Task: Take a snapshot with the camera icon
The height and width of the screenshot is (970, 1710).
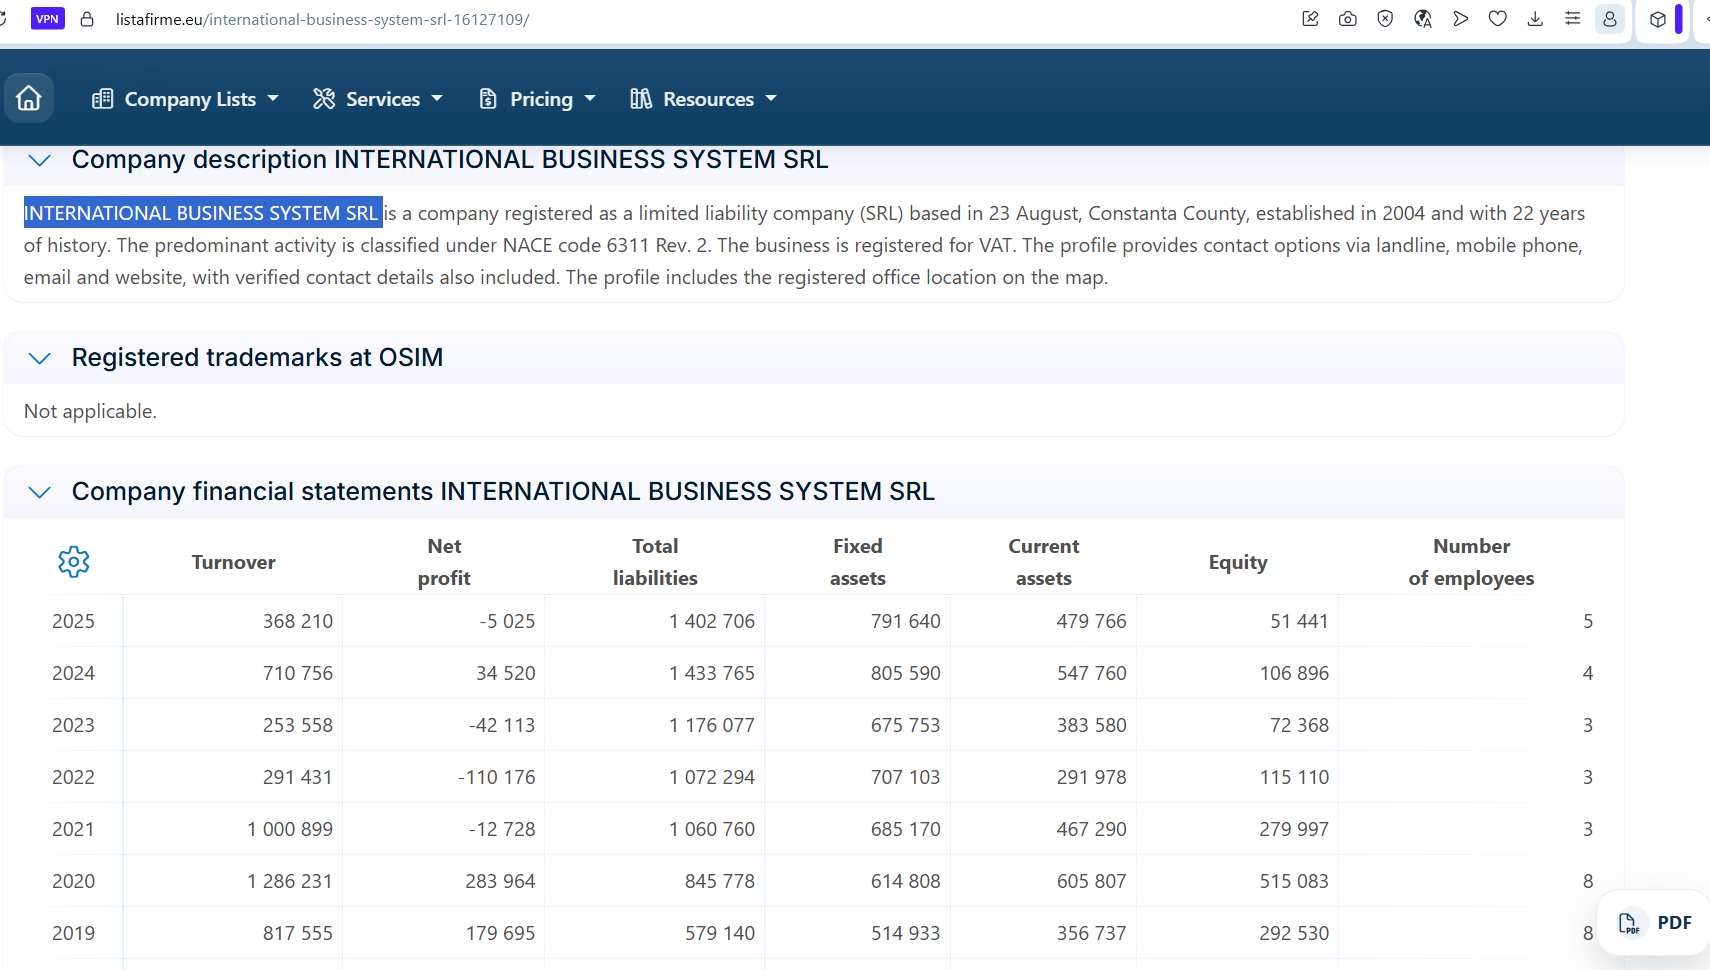Action: coord(1348,19)
